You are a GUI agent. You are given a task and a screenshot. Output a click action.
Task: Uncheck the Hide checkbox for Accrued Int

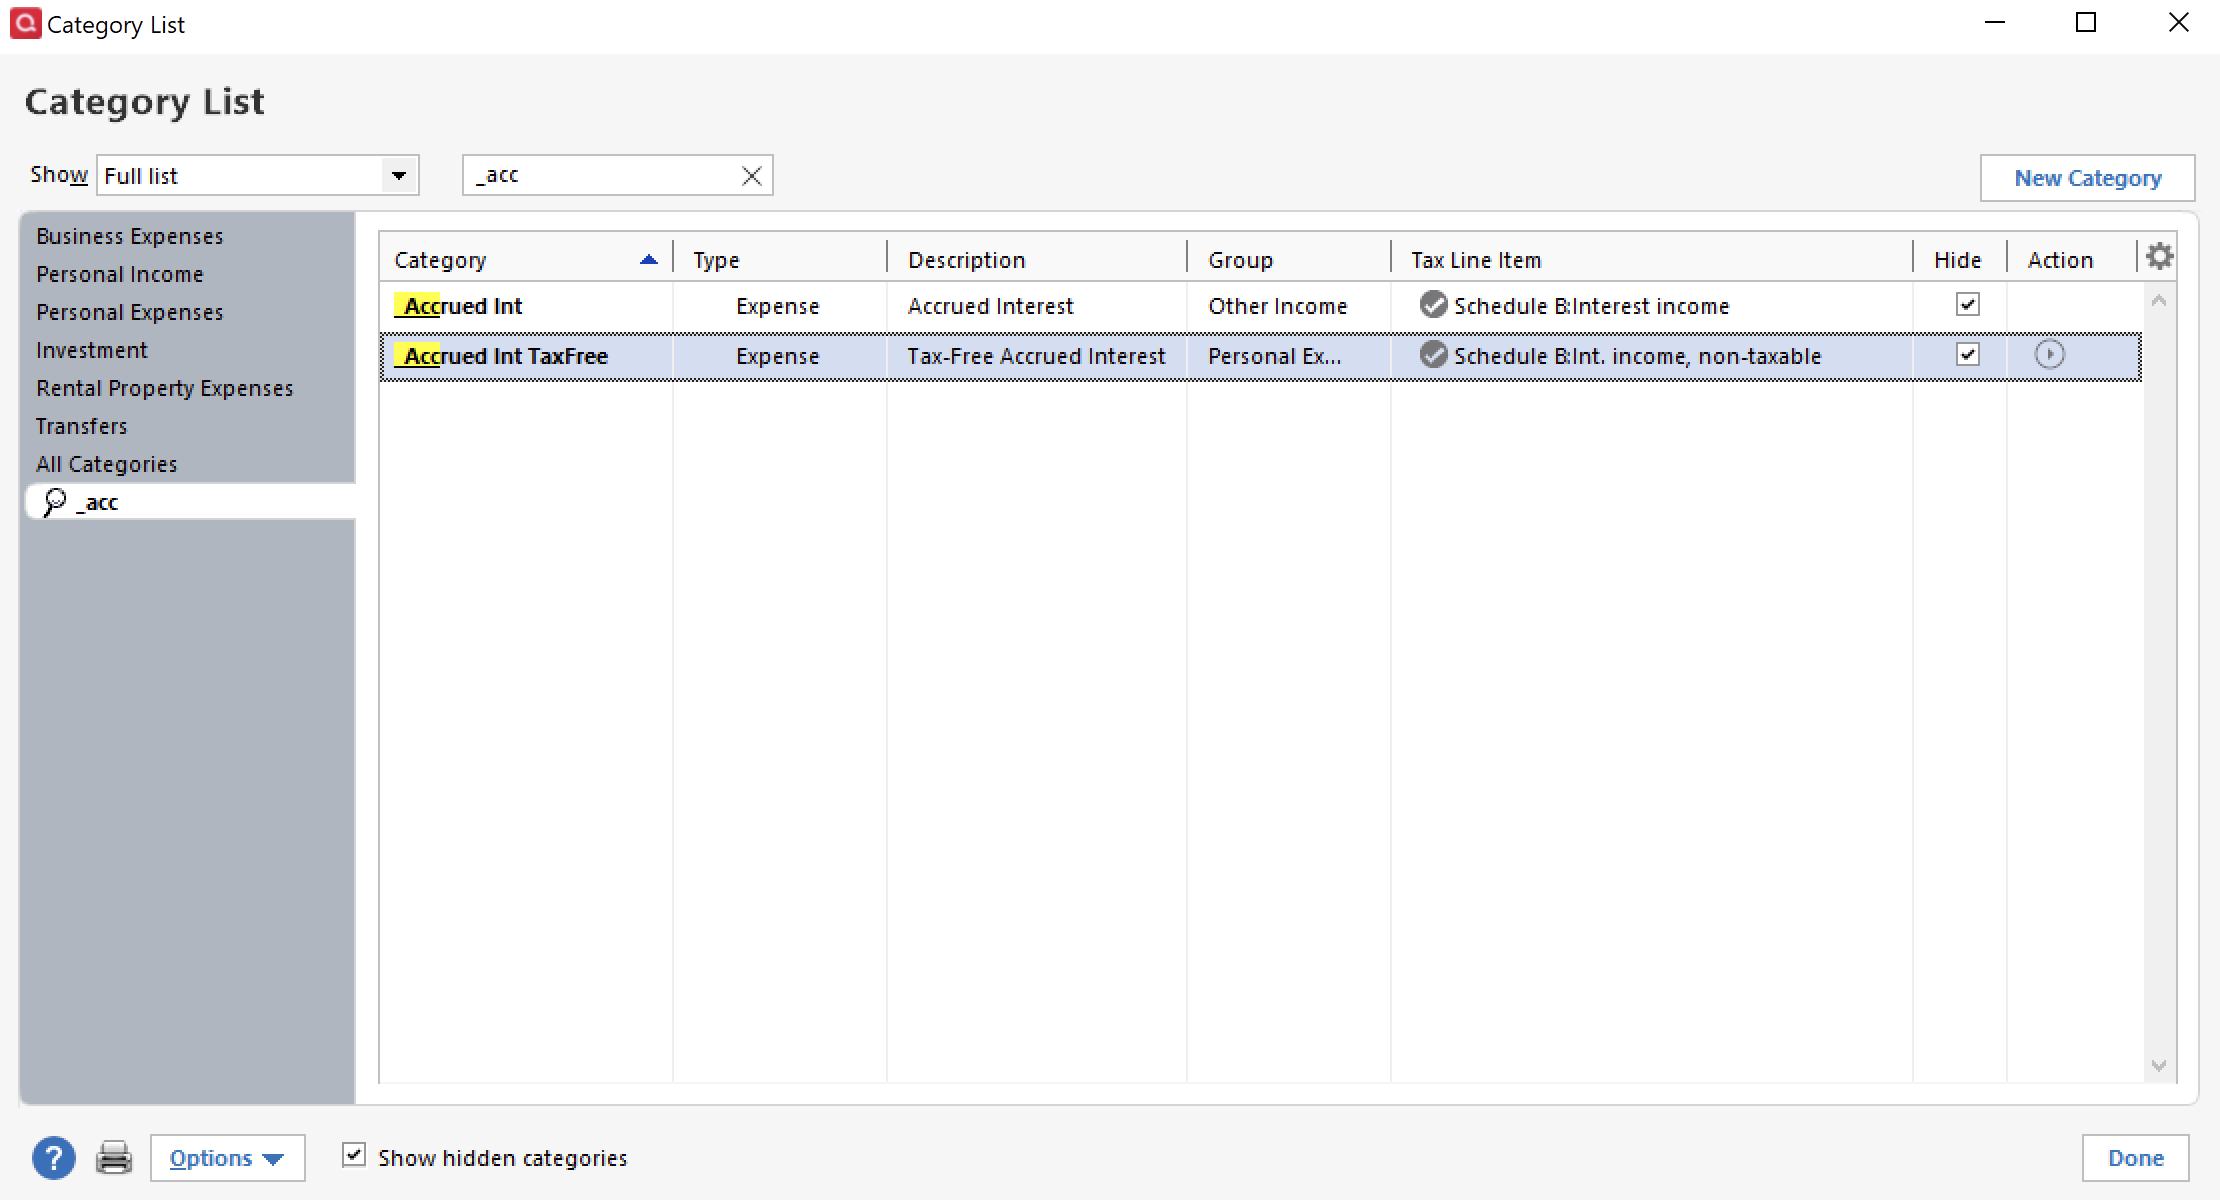click(1966, 304)
